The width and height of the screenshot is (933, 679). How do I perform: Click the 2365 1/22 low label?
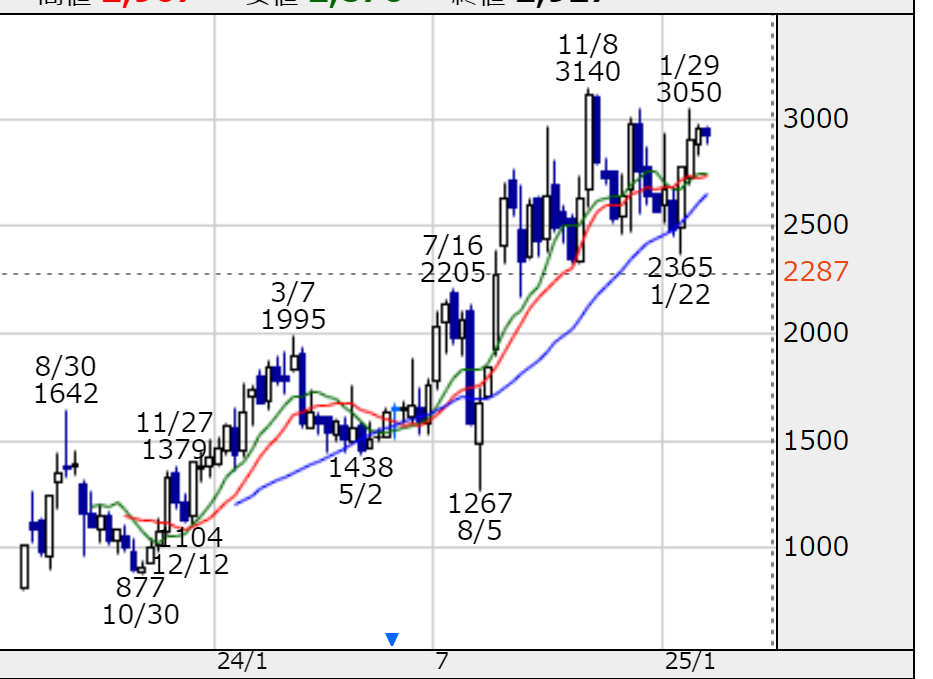coord(680,281)
